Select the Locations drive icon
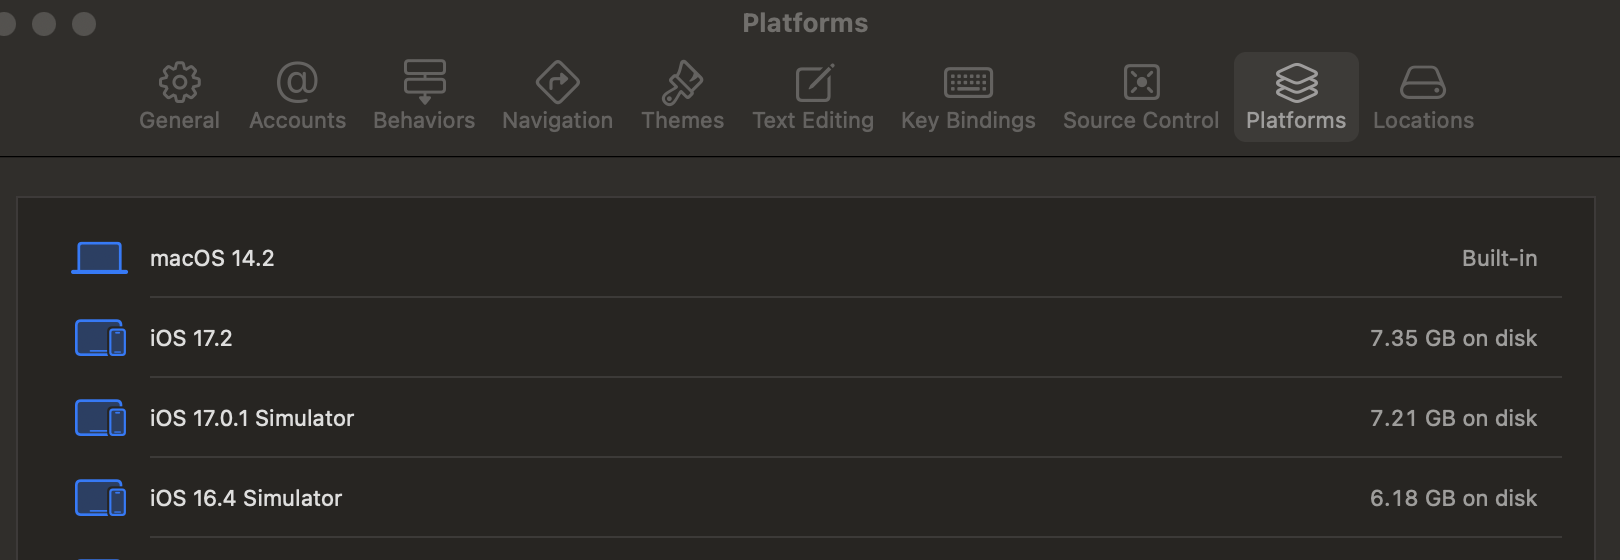This screenshot has width=1620, height=560. pyautogui.click(x=1423, y=82)
